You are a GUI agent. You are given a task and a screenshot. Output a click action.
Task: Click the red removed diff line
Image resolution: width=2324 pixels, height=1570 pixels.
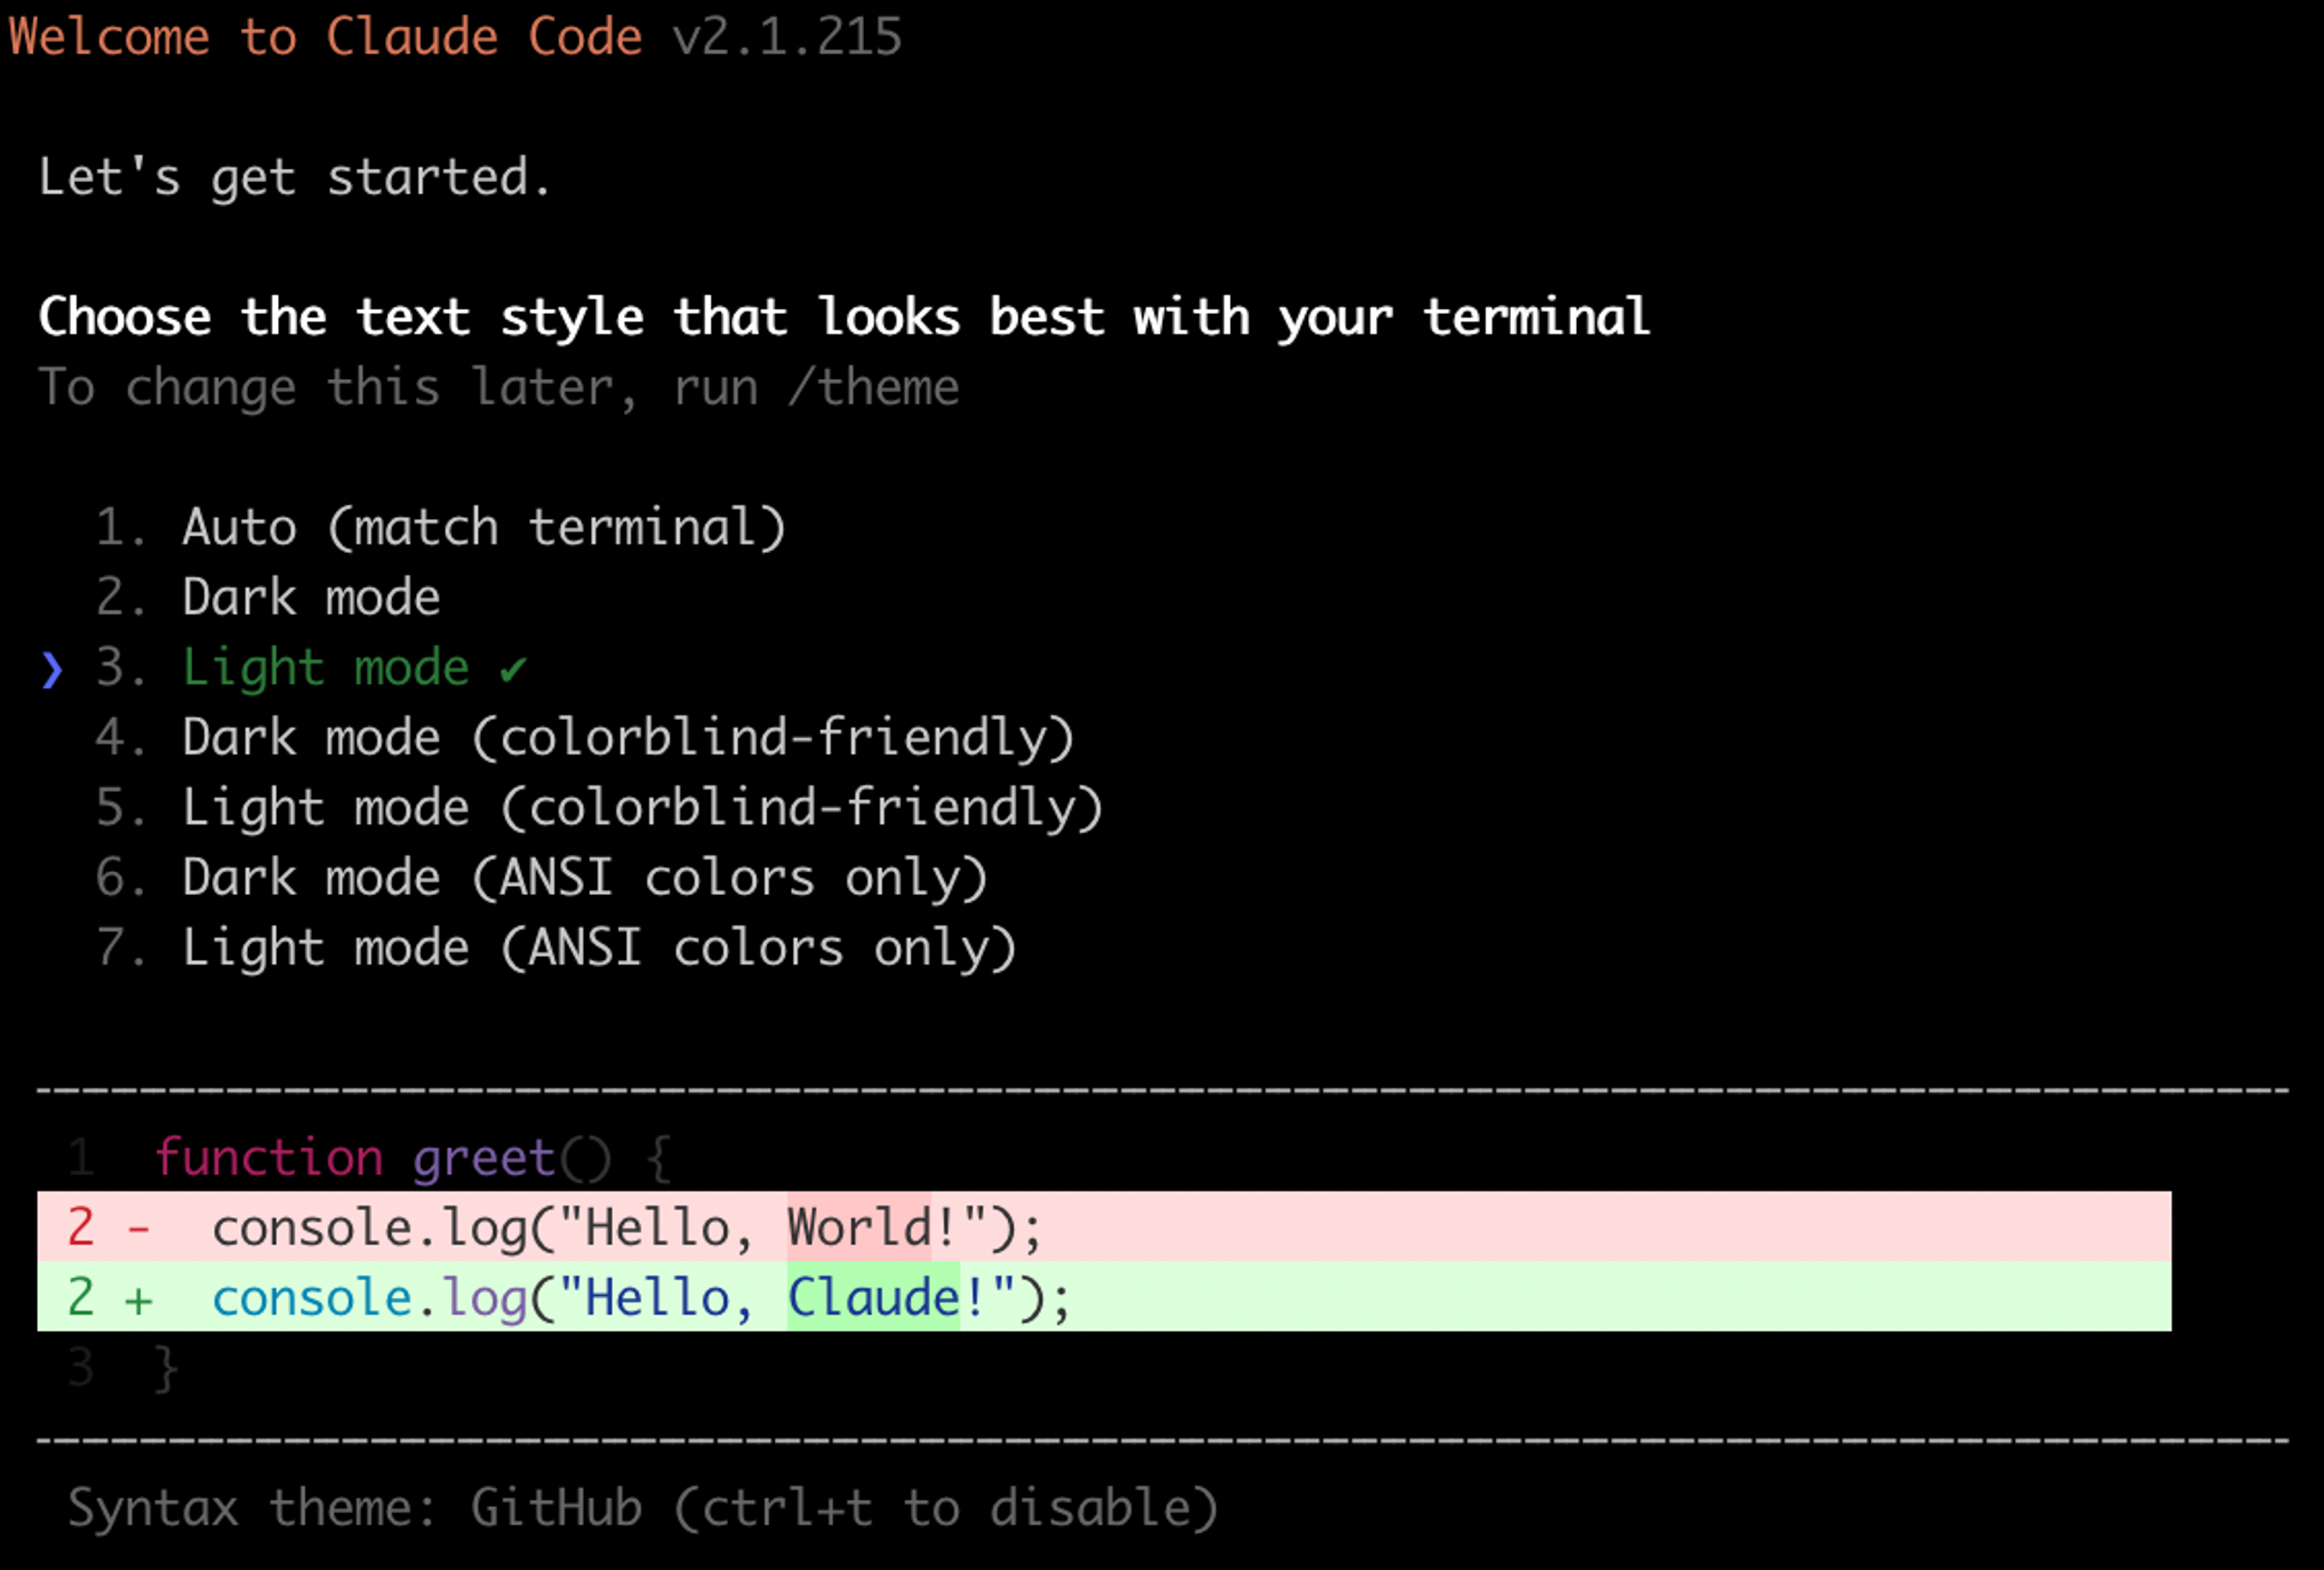(1104, 1226)
